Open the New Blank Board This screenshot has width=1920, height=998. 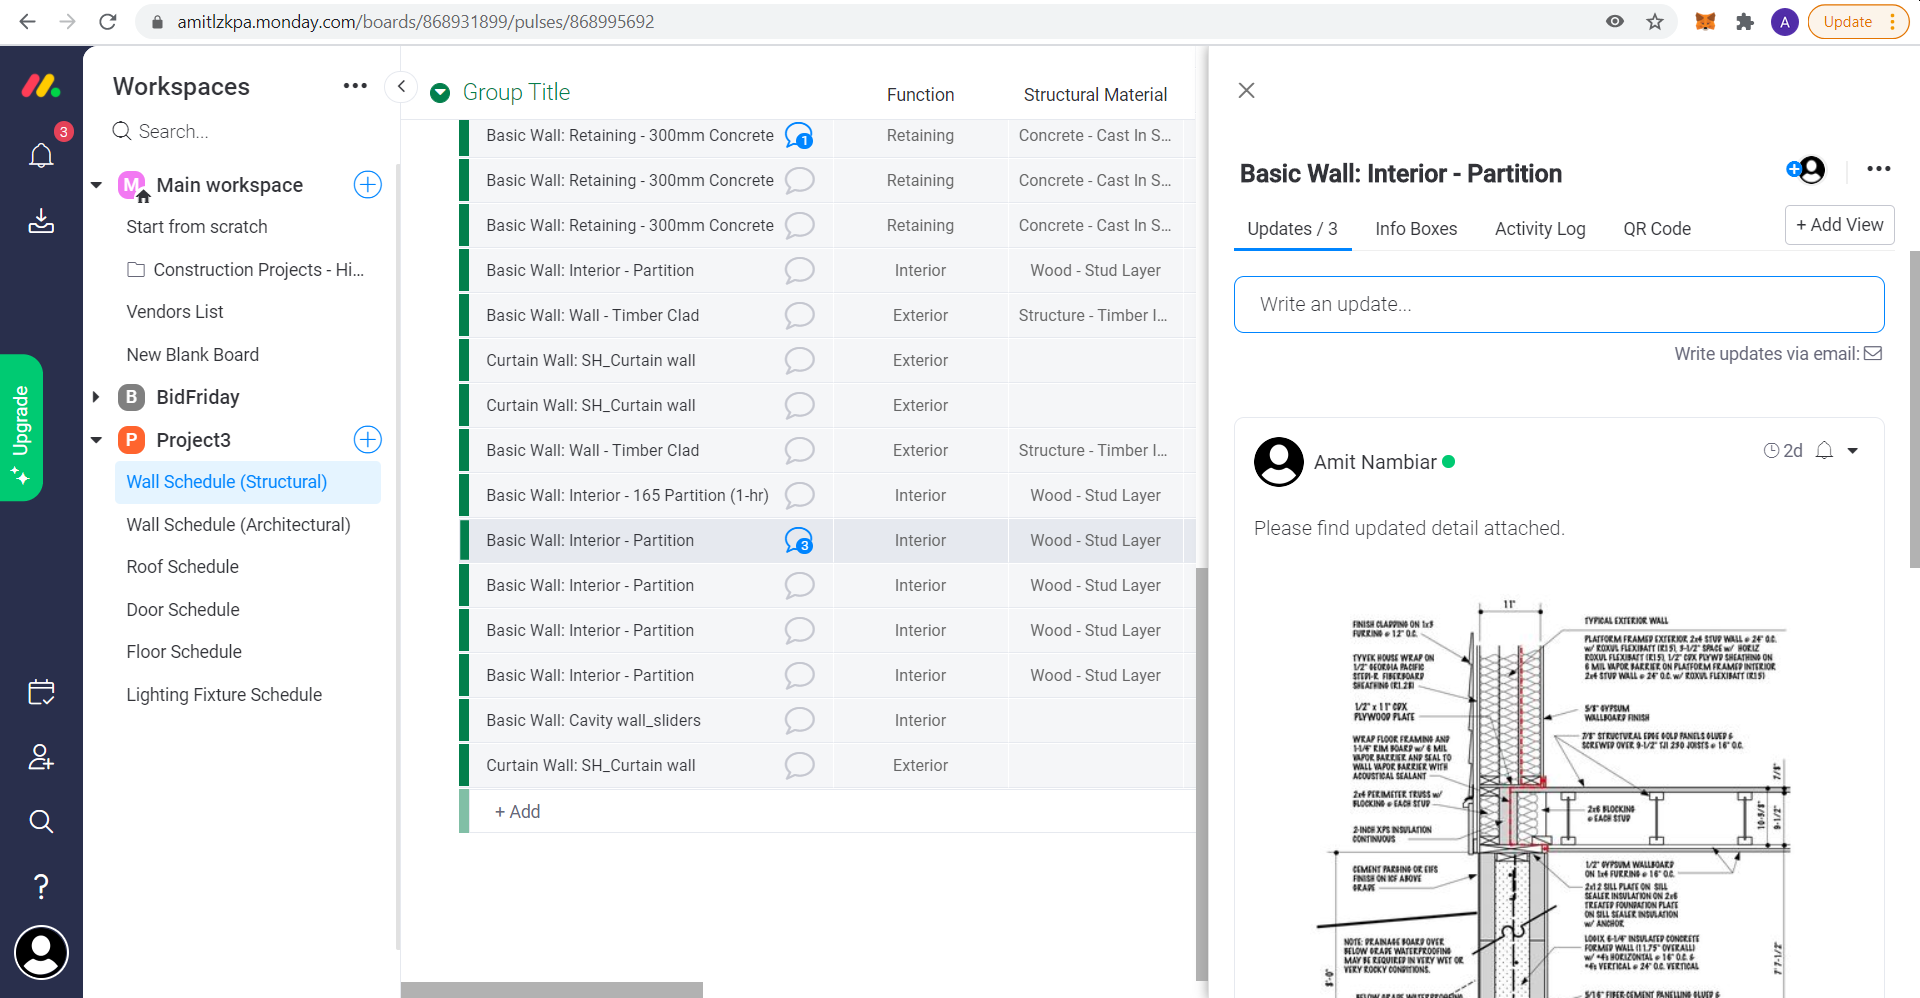pos(193,355)
